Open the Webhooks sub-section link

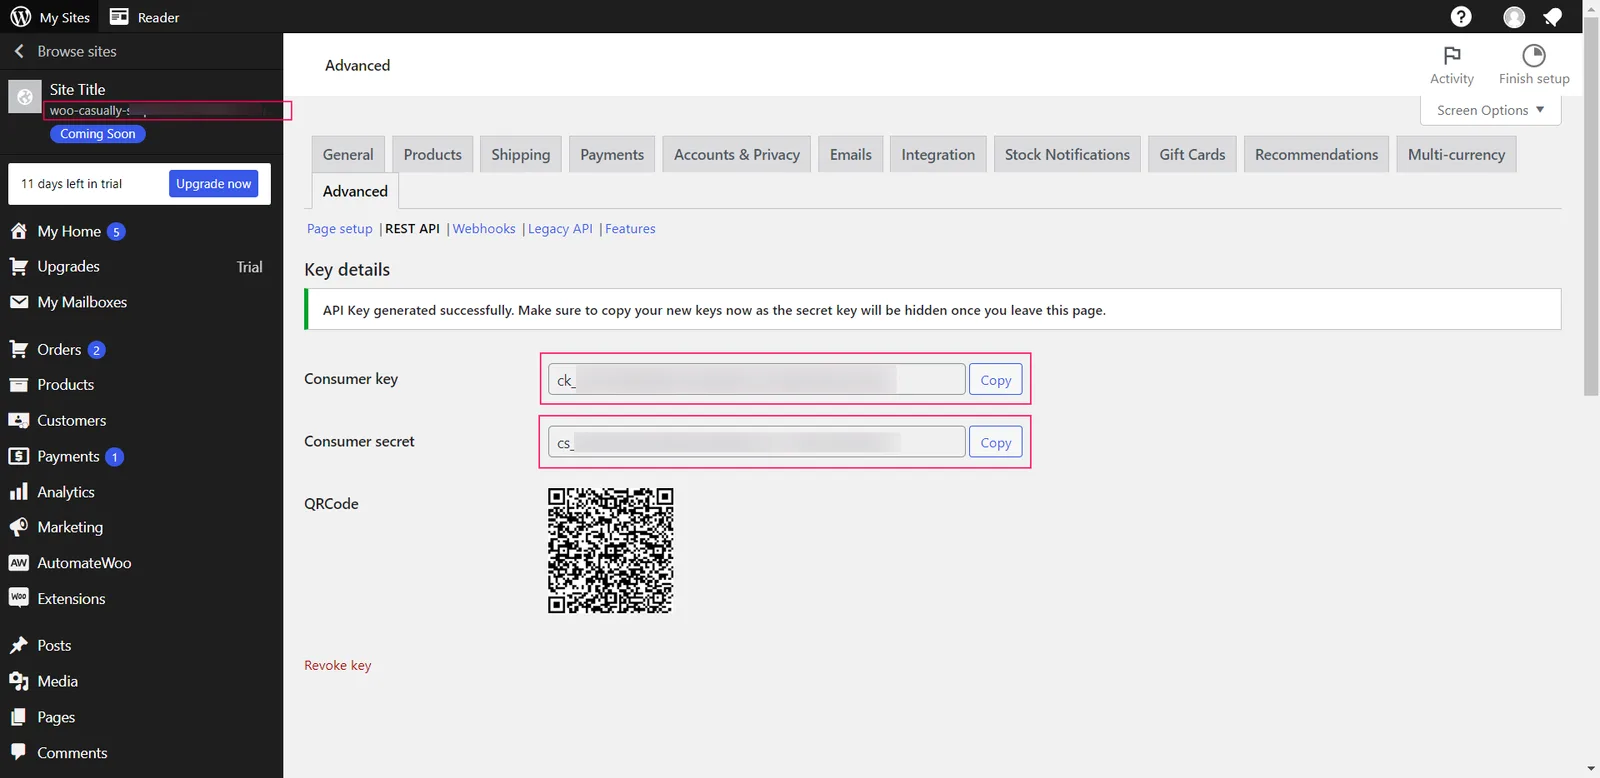coord(484,228)
